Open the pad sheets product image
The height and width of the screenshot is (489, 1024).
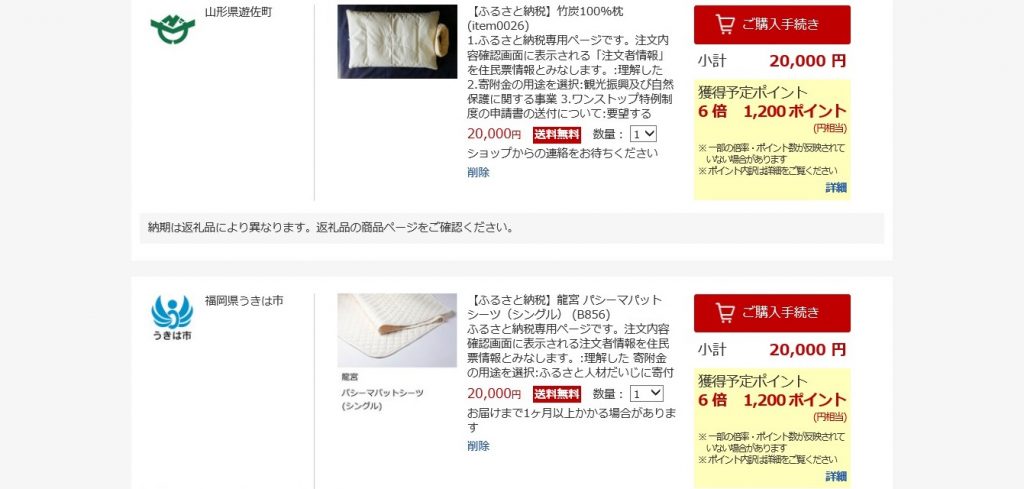coord(397,330)
